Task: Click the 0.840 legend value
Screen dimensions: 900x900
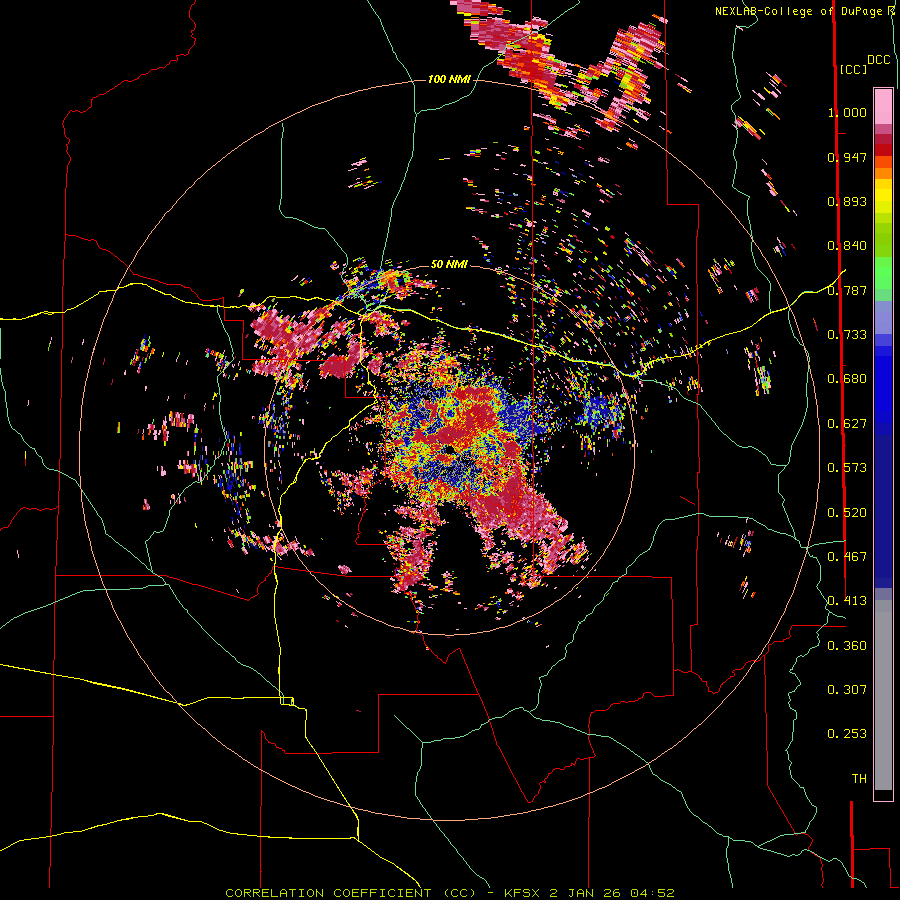Action: 847,246
